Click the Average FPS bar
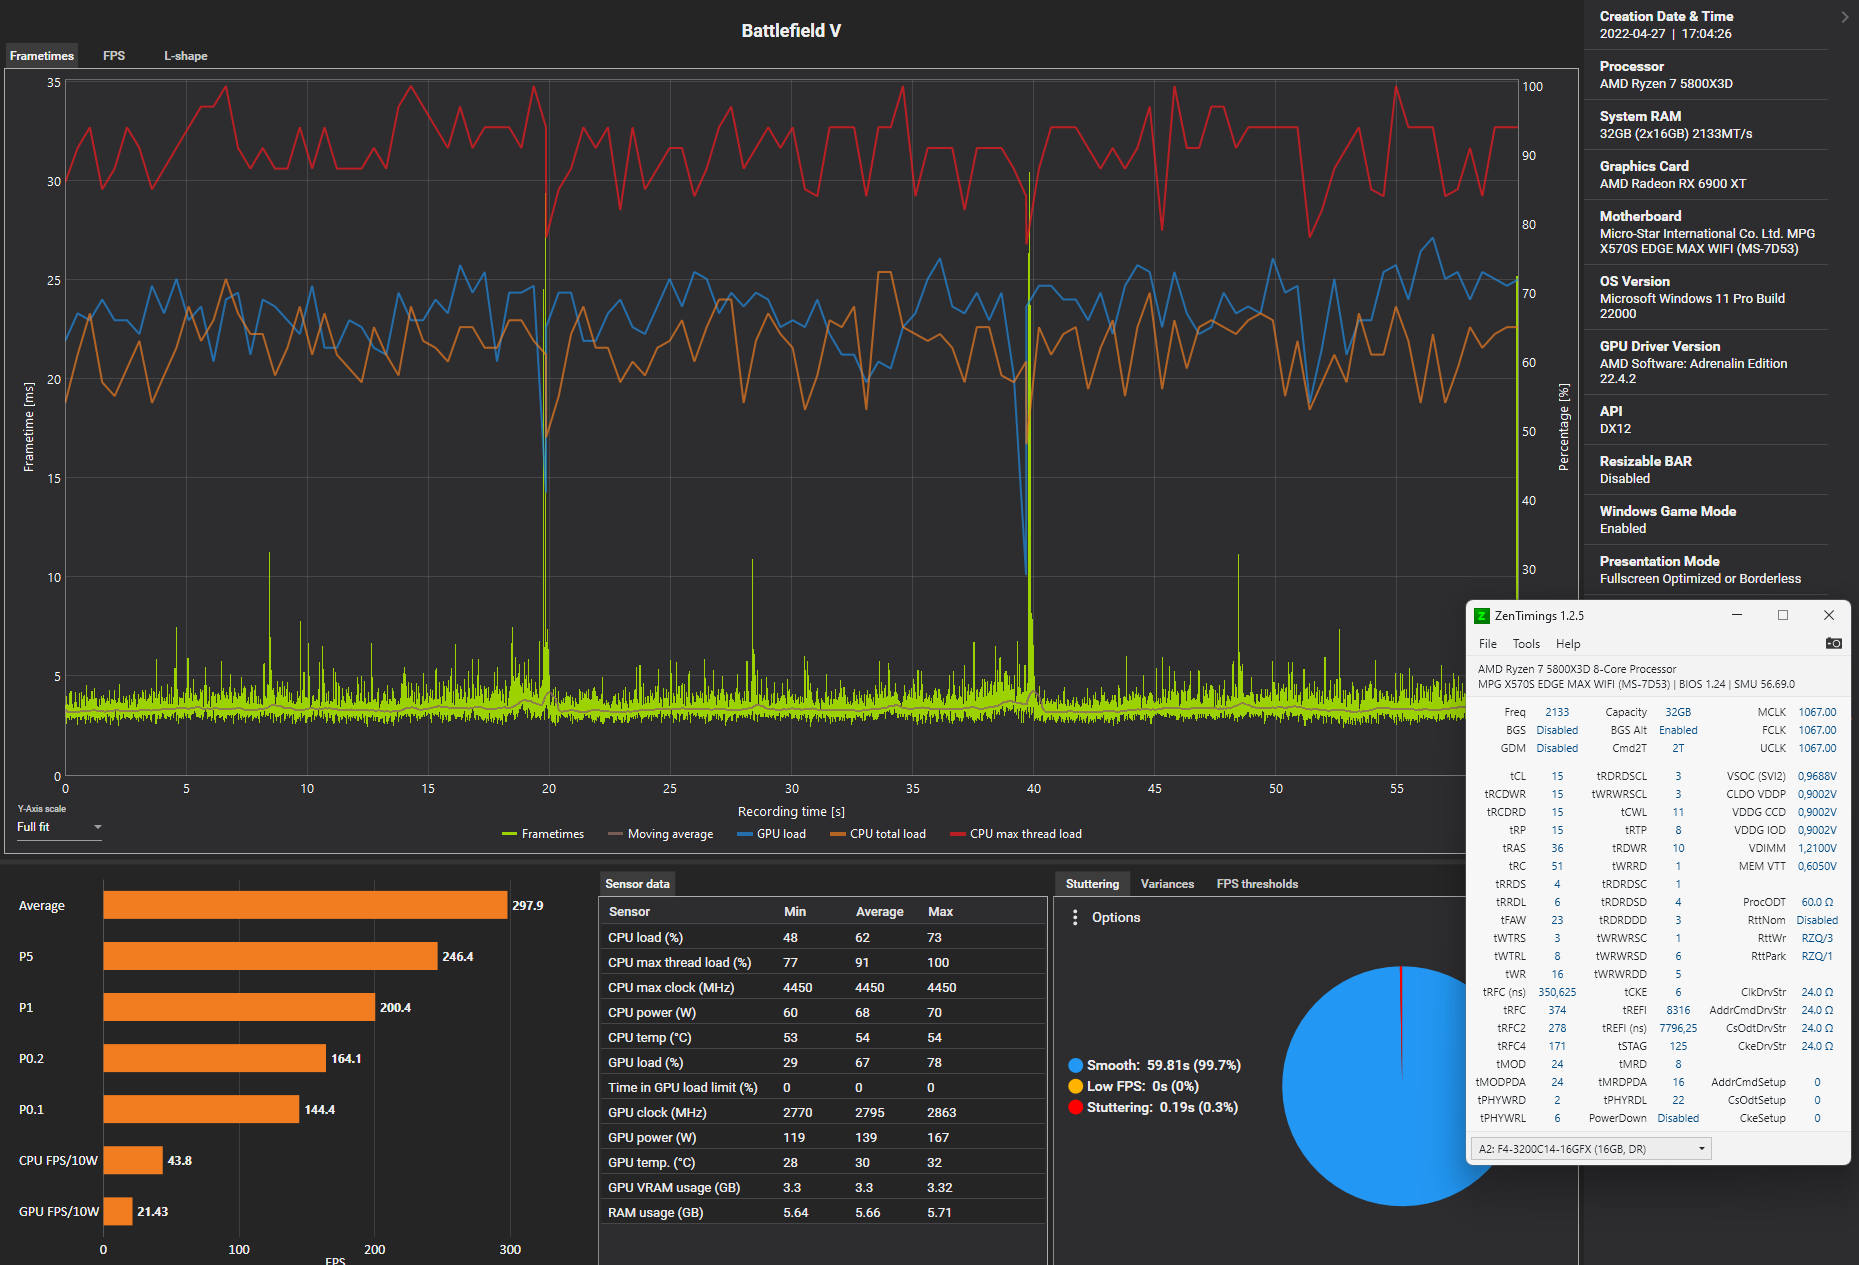The width and height of the screenshot is (1859, 1265). click(x=305, y=905)
